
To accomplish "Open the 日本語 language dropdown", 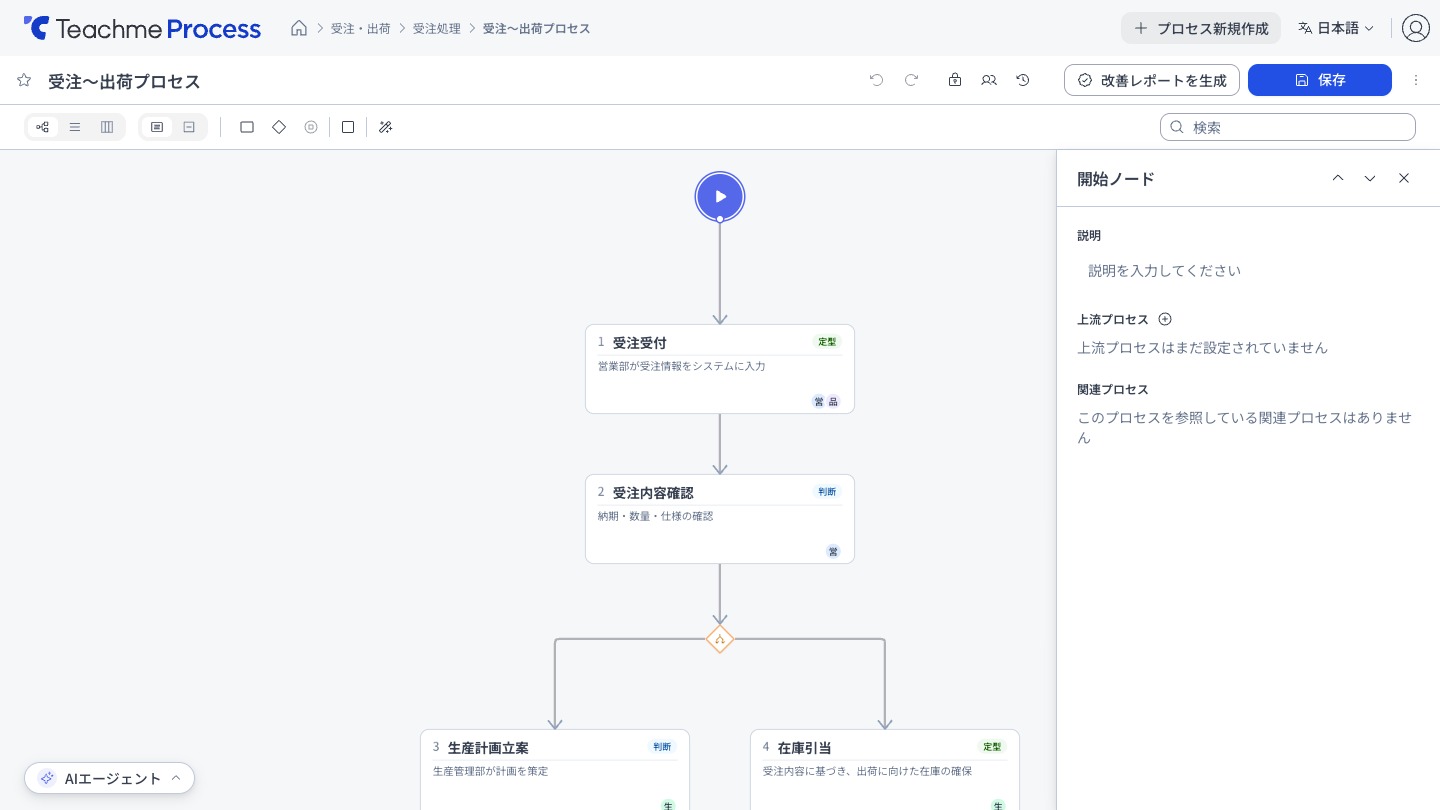I will (x=1336, y=28).
